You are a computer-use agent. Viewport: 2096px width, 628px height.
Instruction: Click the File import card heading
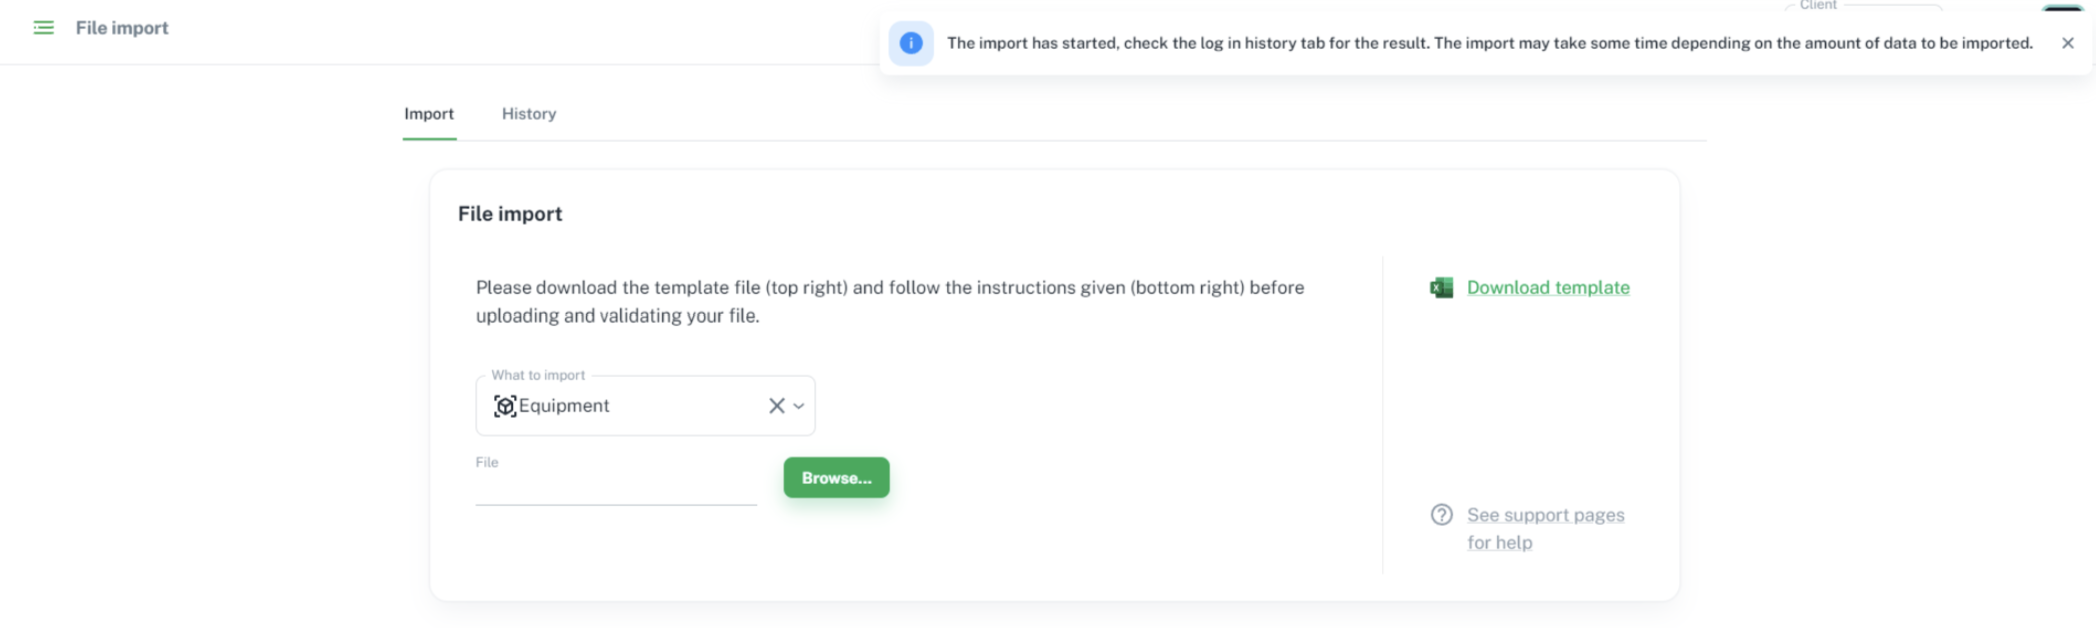pyautogui.click(x=510, y=214)
